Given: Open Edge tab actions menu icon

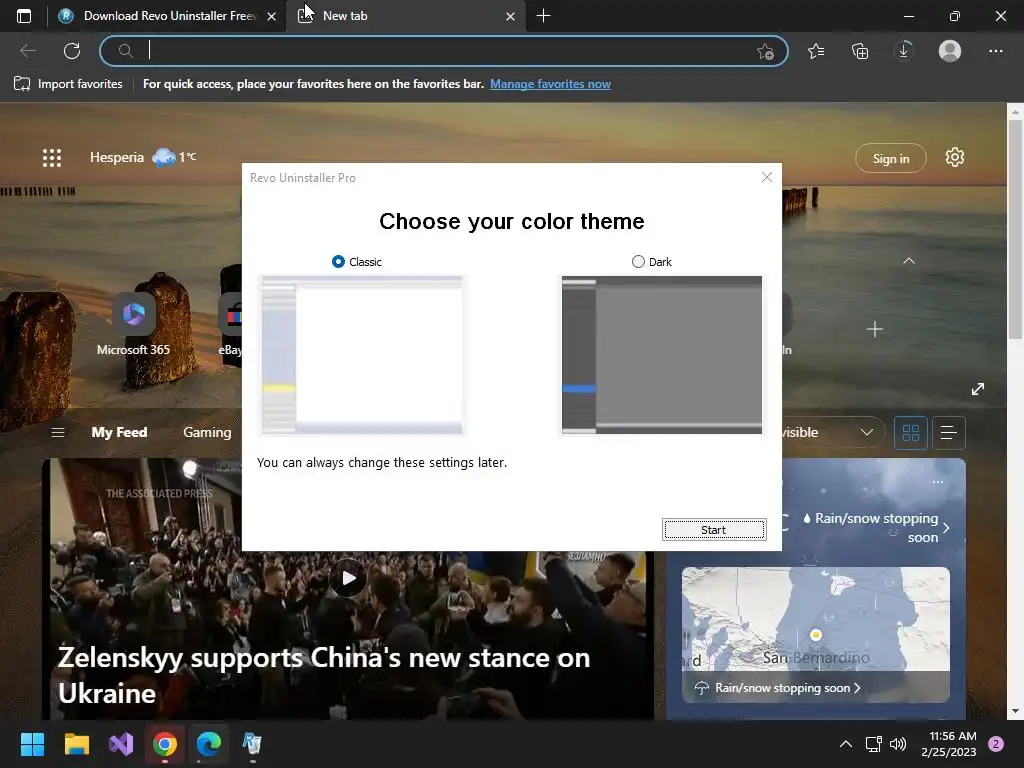Looking at the screenshot, I should [24, 16].
